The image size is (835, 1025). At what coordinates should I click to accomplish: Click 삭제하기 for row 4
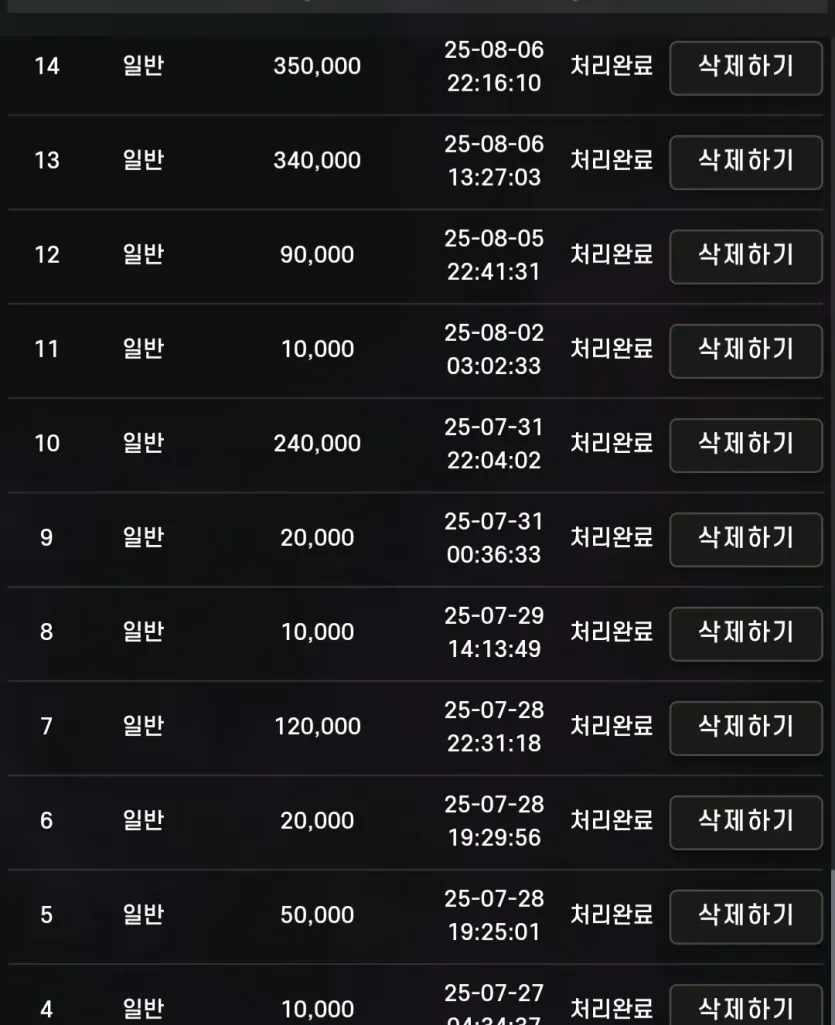tap(745, 1005)
